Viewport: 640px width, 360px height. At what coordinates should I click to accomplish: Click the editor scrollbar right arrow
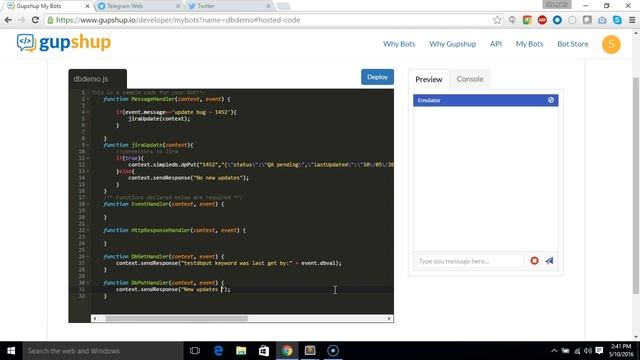point(389,318)
